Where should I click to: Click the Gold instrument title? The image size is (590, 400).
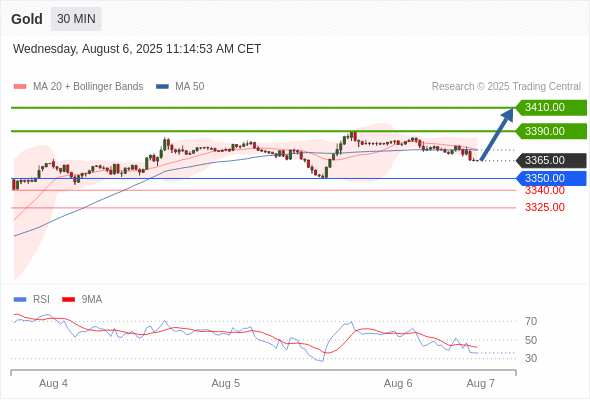pos(27,19)
